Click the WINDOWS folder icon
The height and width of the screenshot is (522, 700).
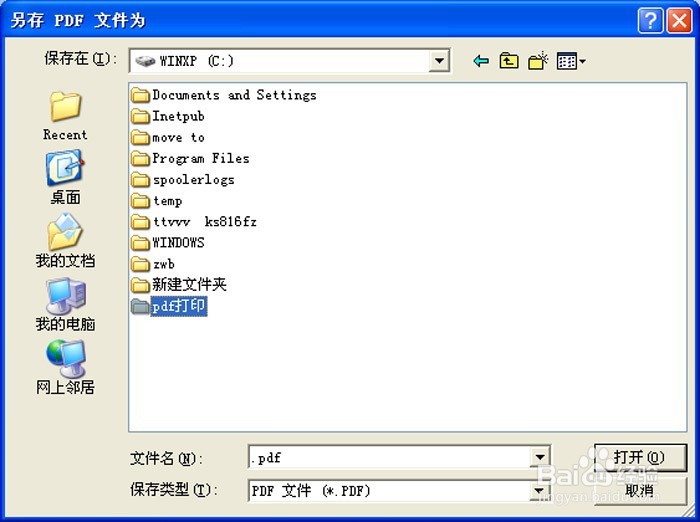pos(140,243)
